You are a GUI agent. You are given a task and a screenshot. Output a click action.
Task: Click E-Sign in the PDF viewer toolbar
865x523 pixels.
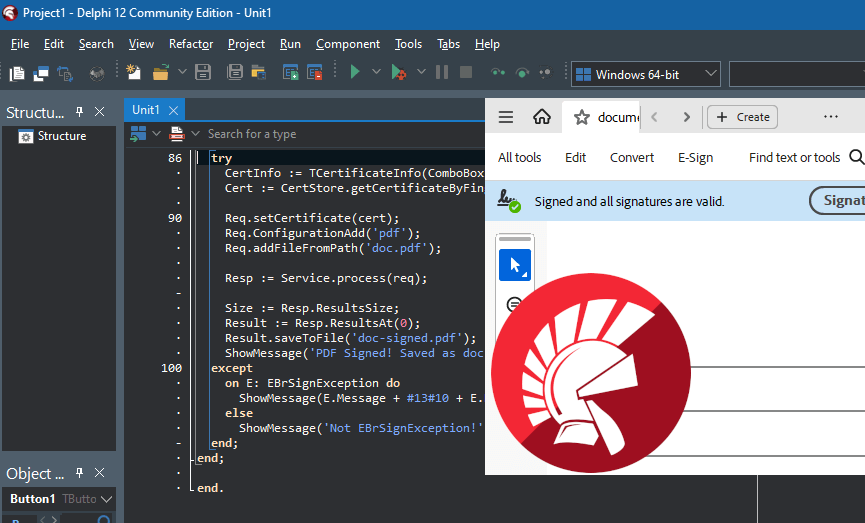696,158
